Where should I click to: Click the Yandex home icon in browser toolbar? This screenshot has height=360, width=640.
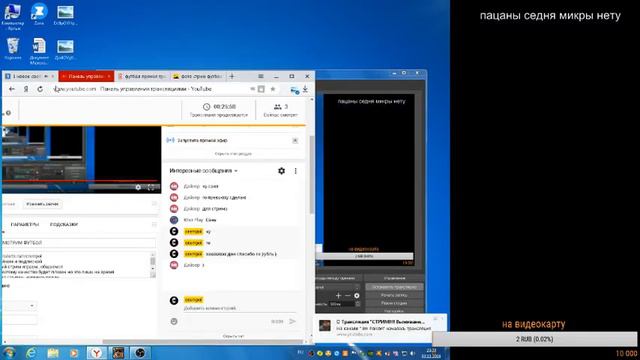26,89
